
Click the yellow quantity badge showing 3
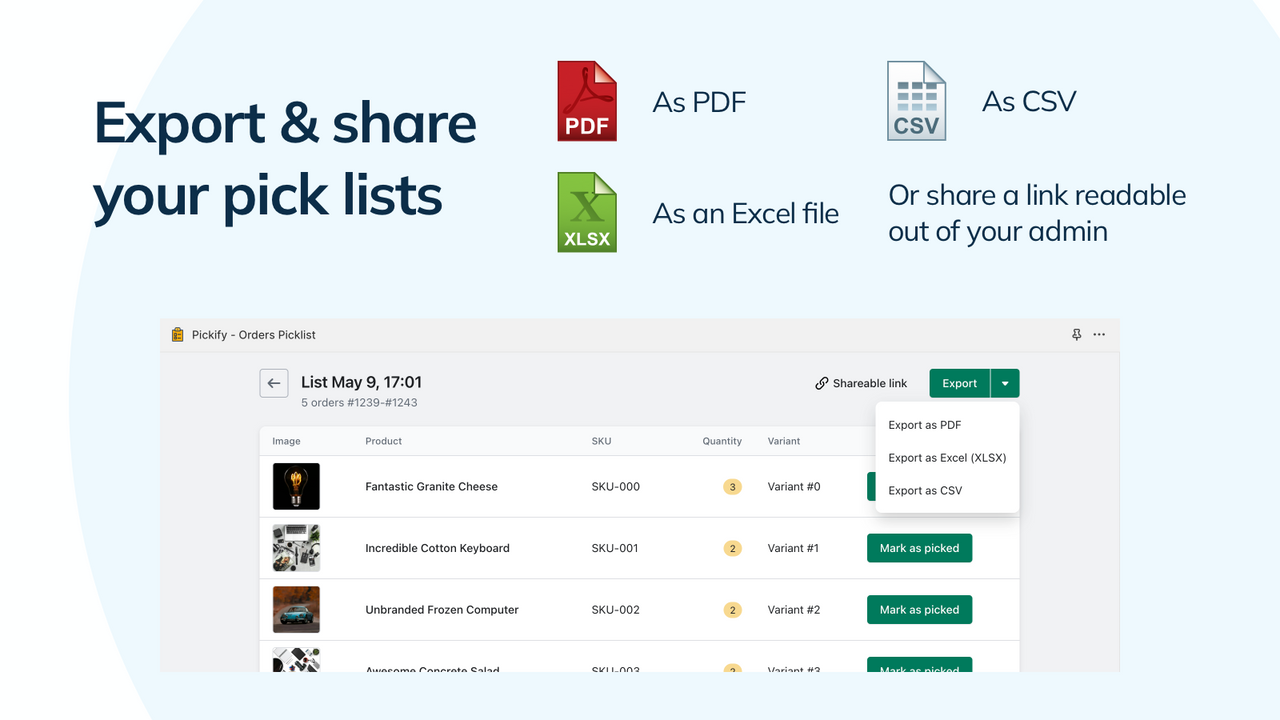tap(732, 486)
